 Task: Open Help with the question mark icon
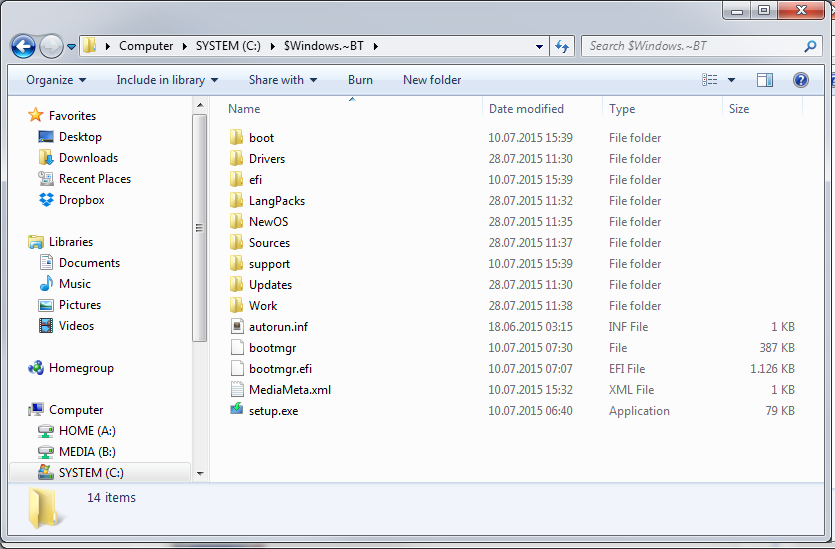click(x=800, y=80)
